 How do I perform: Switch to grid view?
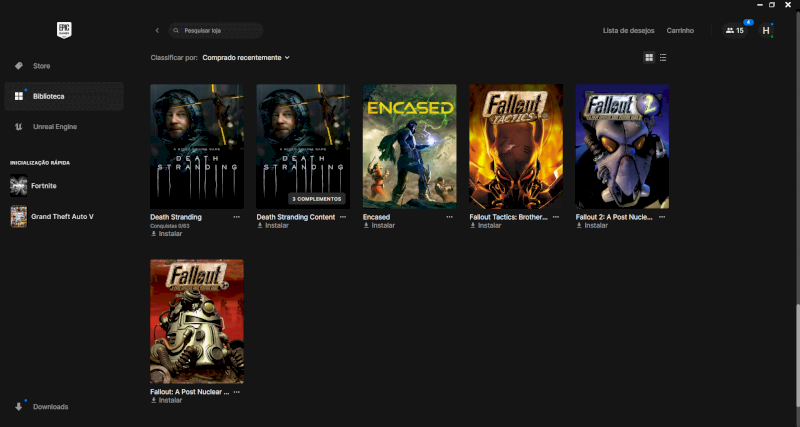click(x=649, y=58)
